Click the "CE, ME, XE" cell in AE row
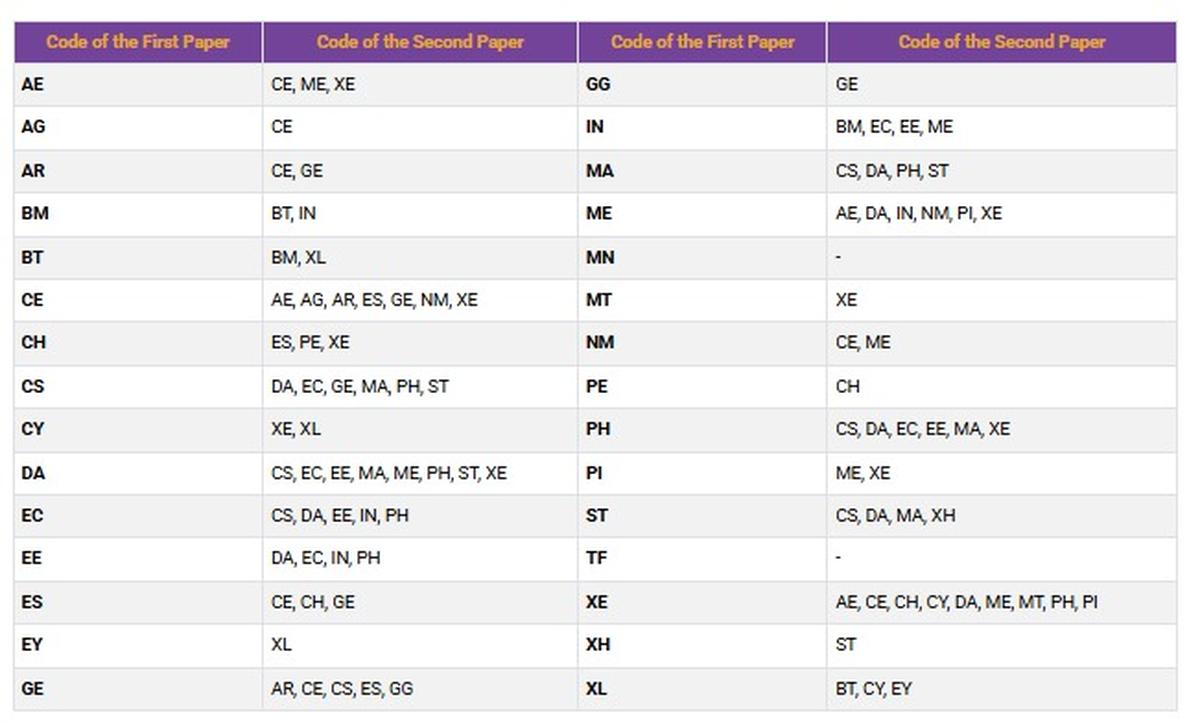1200x728 pixels. [313, 85]
